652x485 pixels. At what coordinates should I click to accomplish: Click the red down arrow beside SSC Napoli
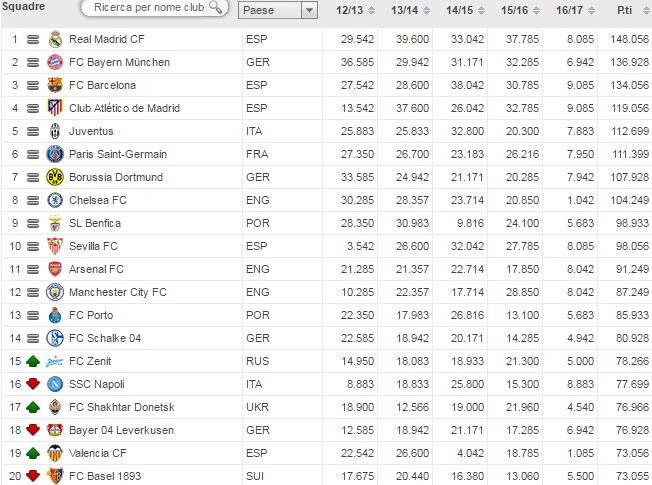tap(32, 384)
